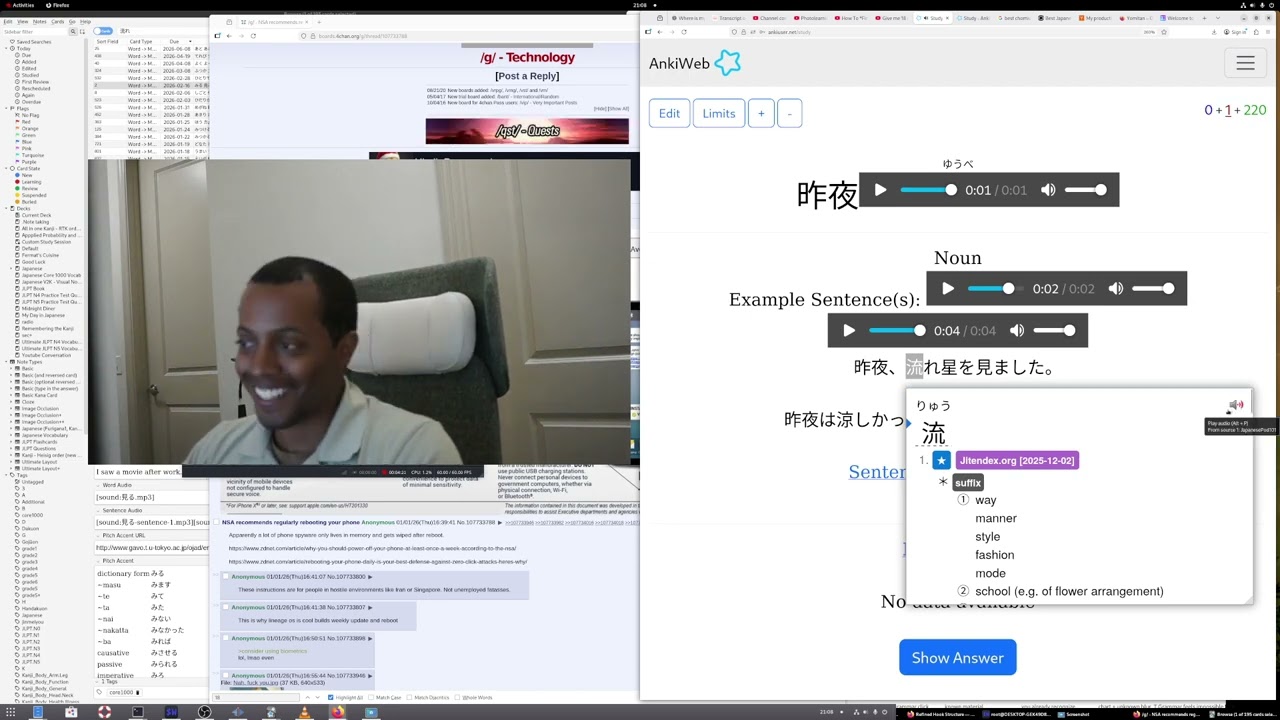This screenshot has height=720, width=1280.
Task: Open the Edit menu in Anki browser
Action: (8, 21)
